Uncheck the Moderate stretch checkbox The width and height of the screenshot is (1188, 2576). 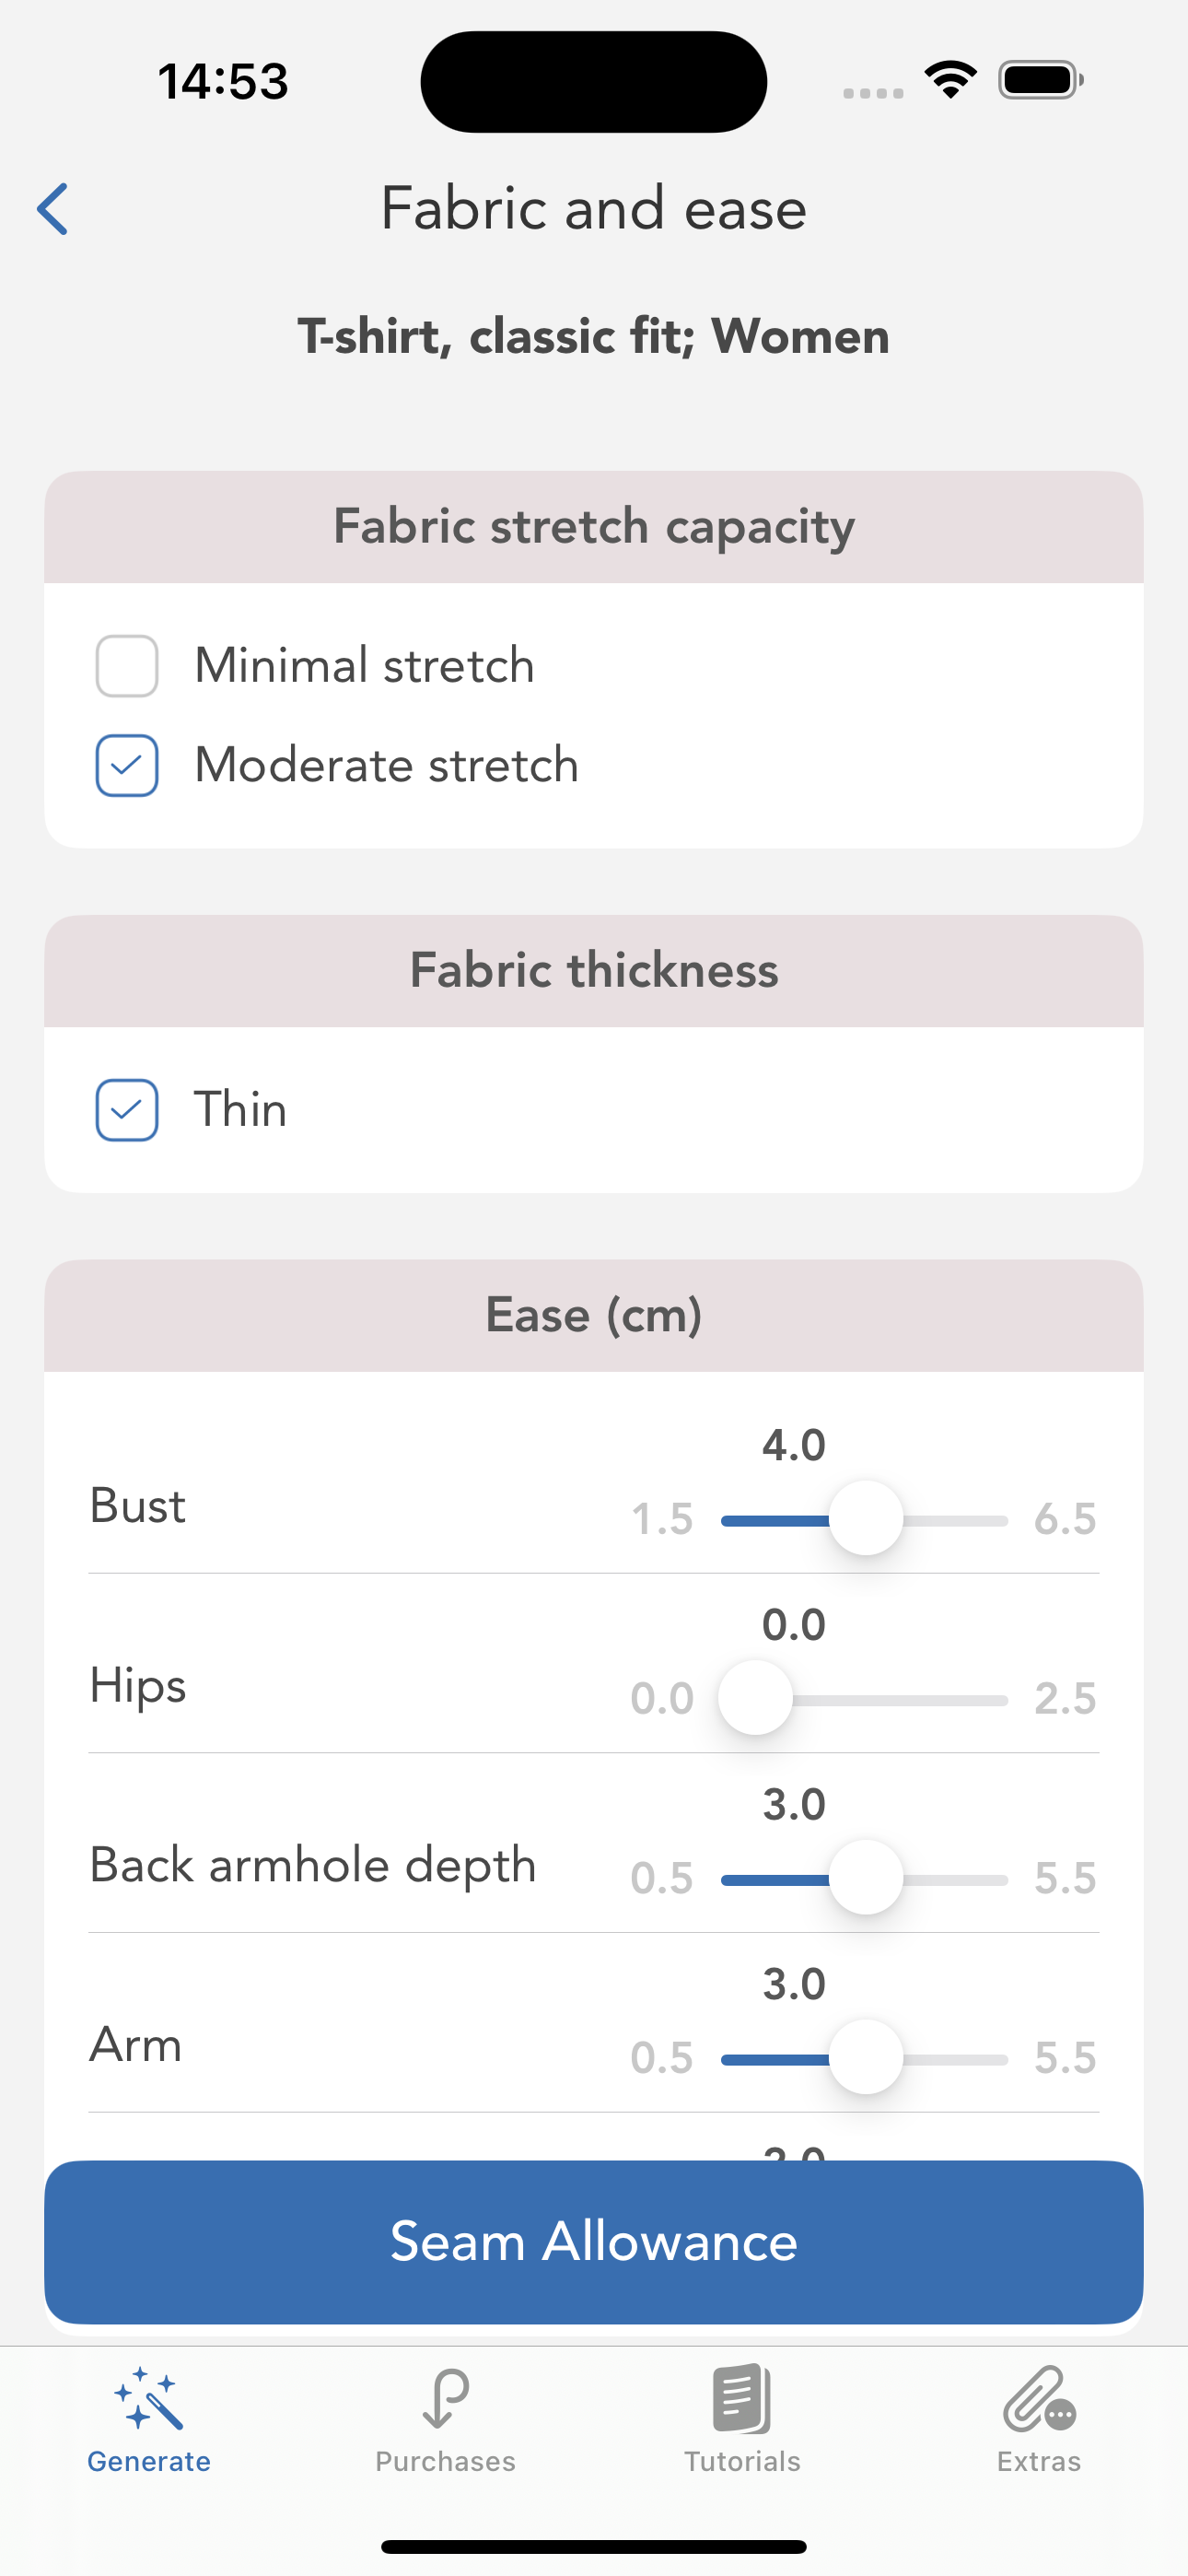(x=127, y=766)
